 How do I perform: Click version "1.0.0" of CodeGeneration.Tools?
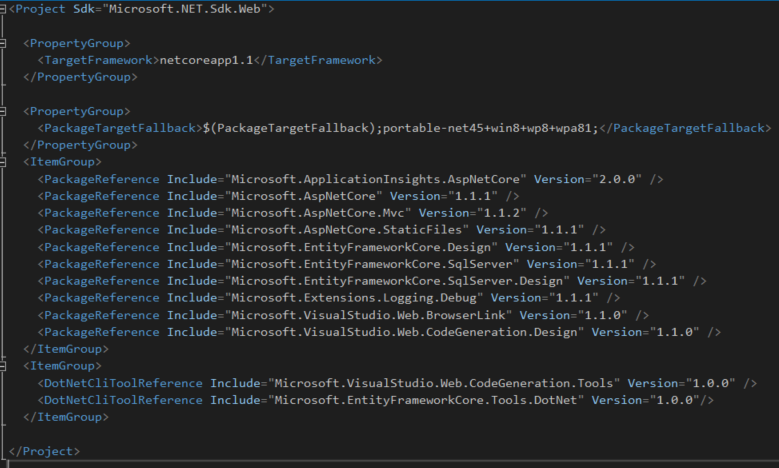click(710, 384)
